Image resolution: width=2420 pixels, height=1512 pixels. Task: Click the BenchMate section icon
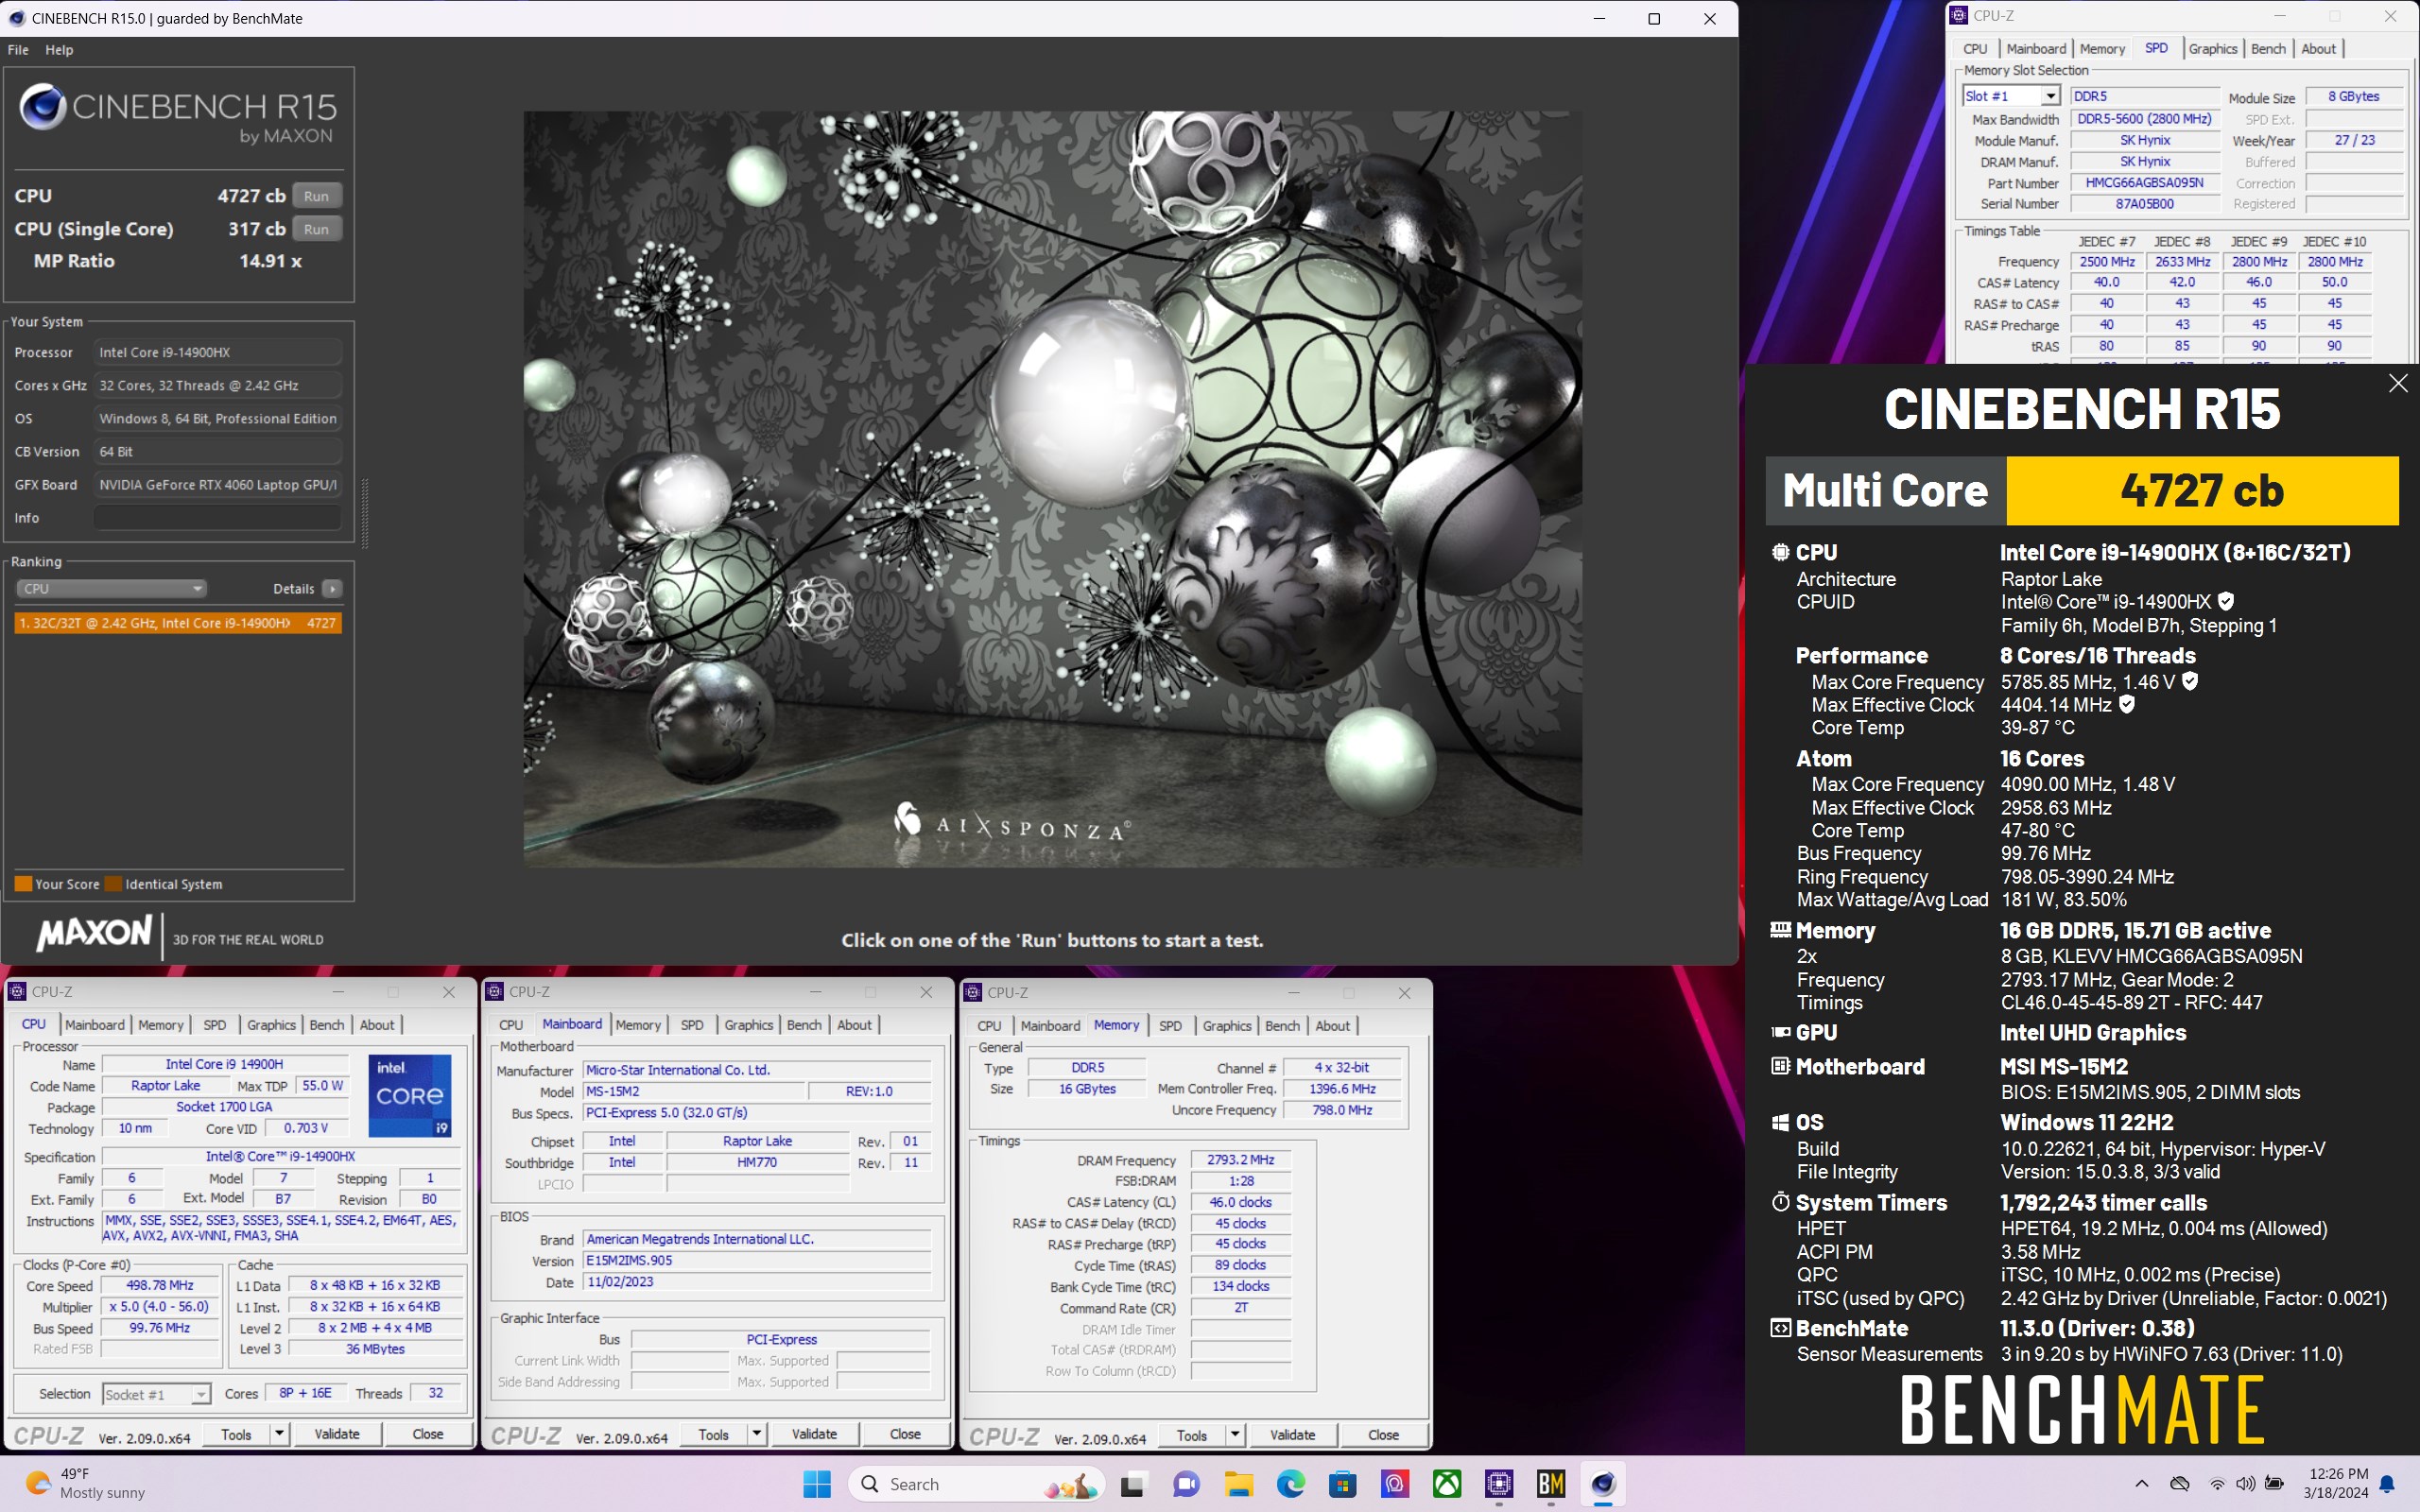[x=1780, y=1328]
